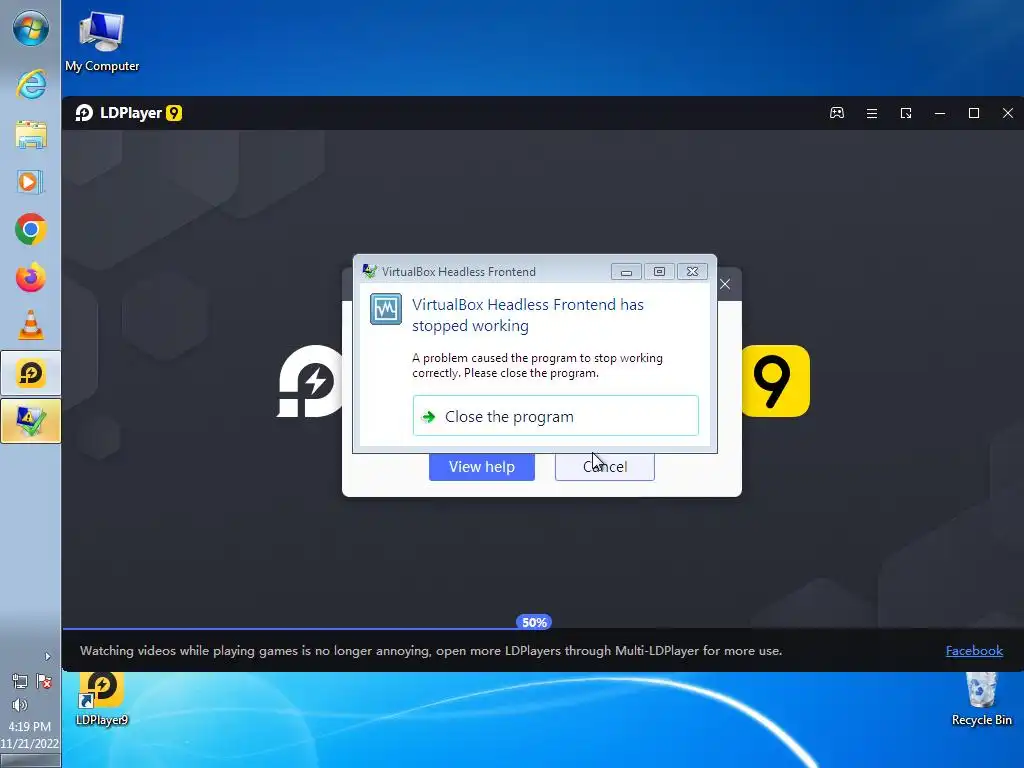
Task: Open Firefox from the taskbar
Action: click(x=31, y=278)
